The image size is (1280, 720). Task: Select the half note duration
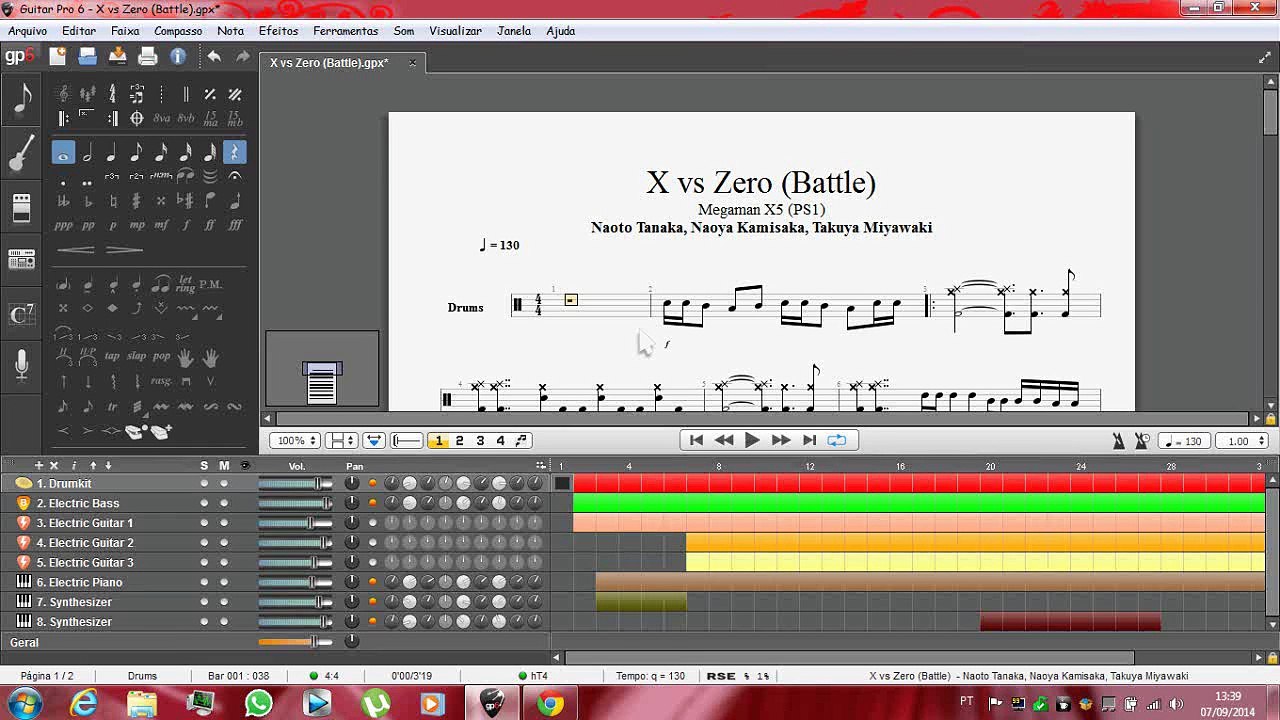[88, 153]
